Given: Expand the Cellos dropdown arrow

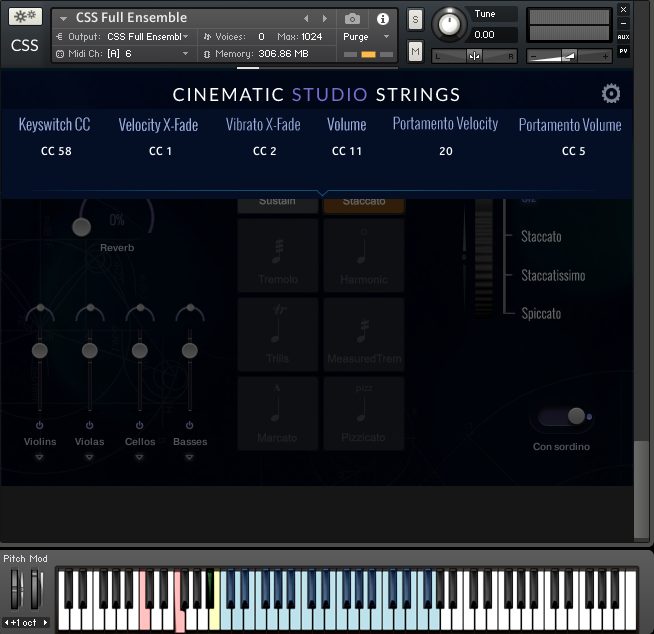Looking at the screenshot, I should 139,457.
